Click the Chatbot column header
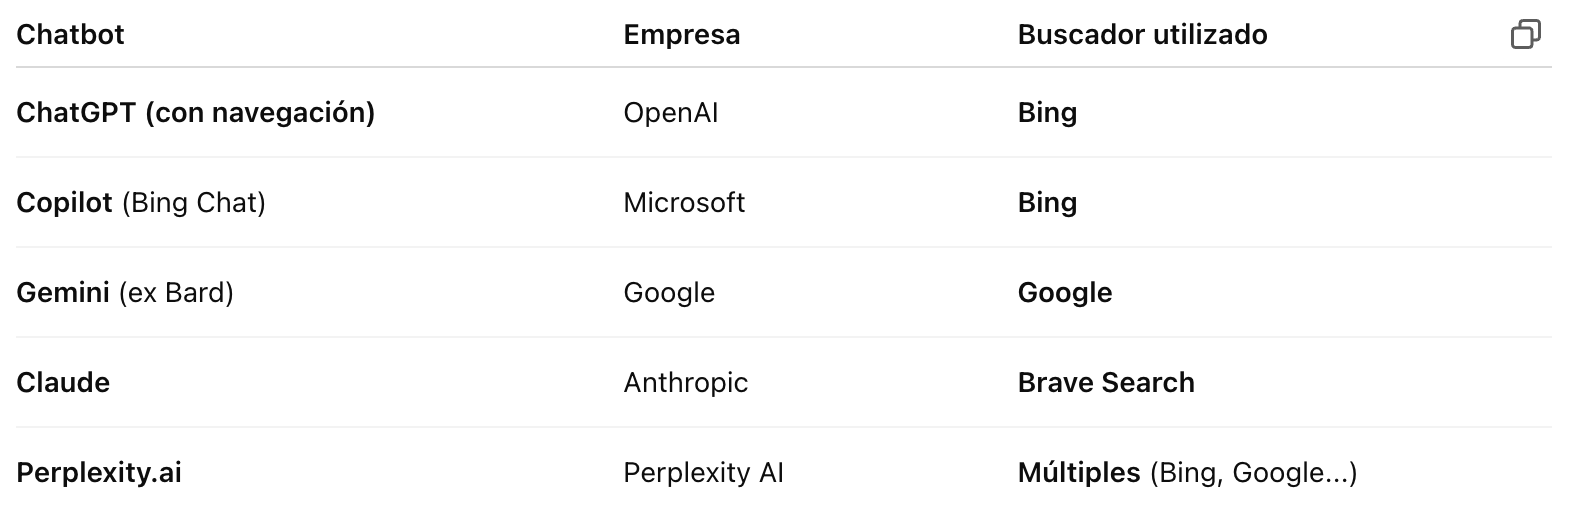The width and height of the screenshot is (1572, 520). [70, 34]
